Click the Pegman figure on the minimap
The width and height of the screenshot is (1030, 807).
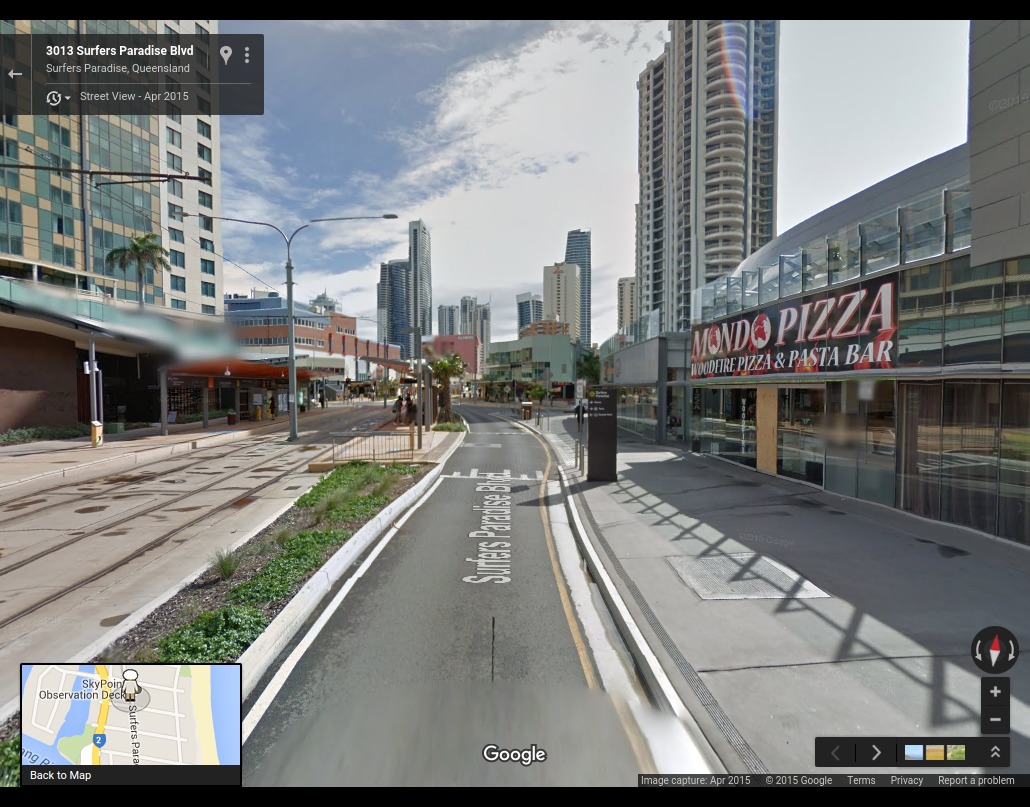pos(131,684)
